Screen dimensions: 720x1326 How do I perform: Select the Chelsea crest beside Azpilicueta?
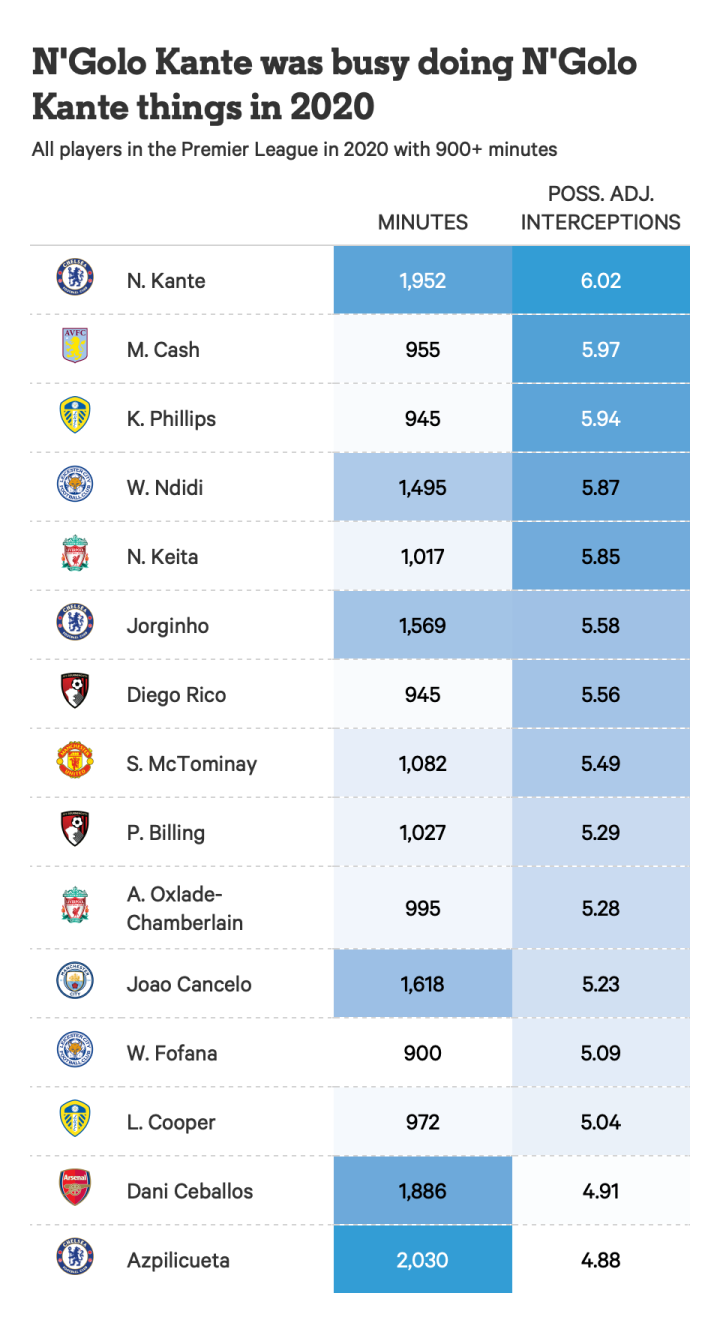75,1259
